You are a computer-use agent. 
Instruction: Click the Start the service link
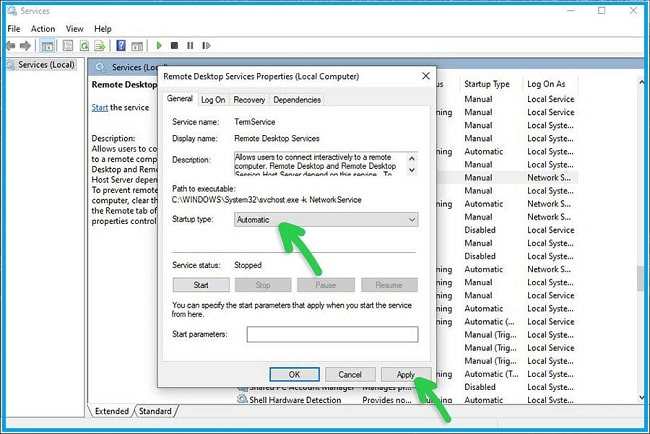click(x=99, y=108)
